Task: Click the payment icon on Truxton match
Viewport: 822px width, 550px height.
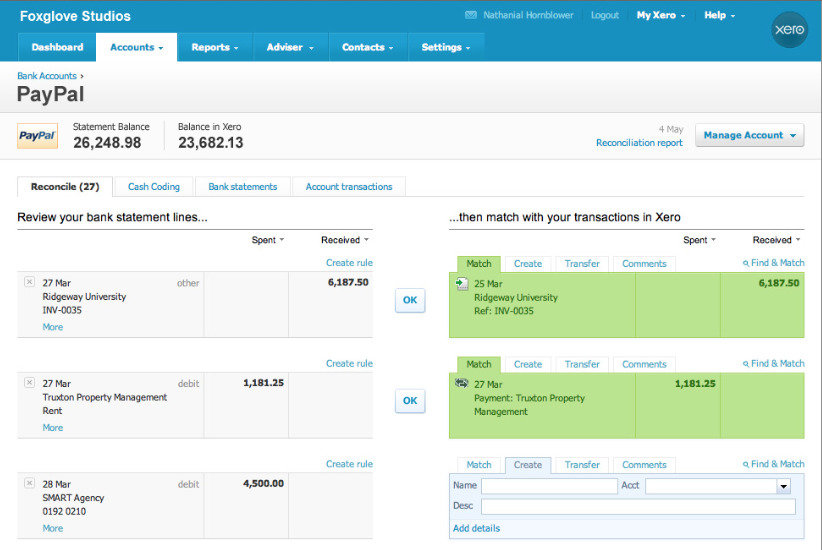Action: [461, 383]
